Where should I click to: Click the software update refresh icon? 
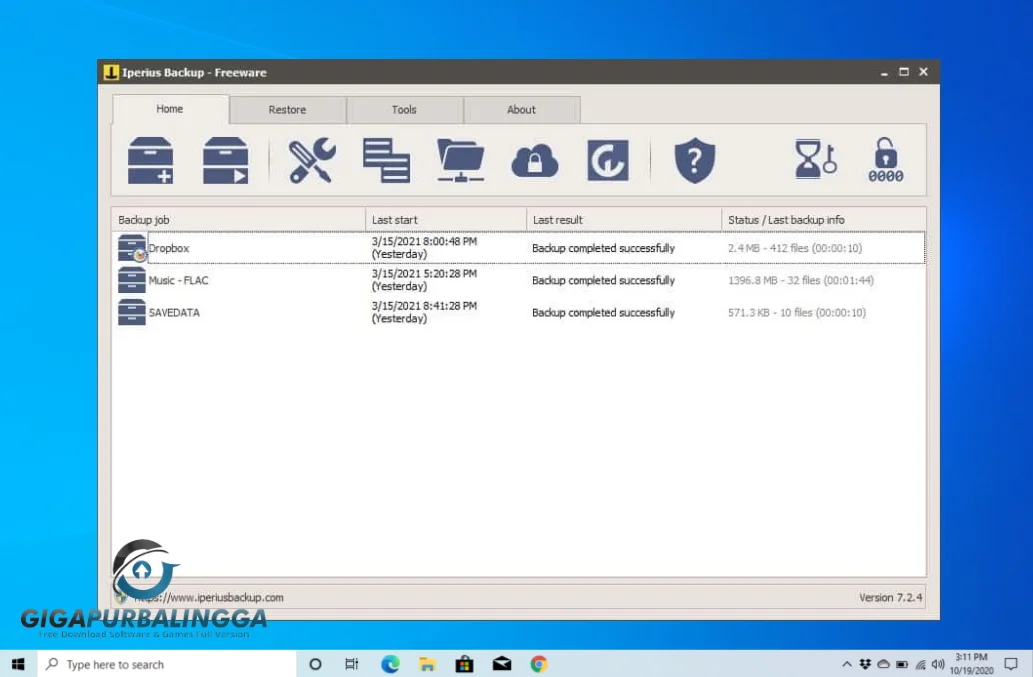pos(608,160)
